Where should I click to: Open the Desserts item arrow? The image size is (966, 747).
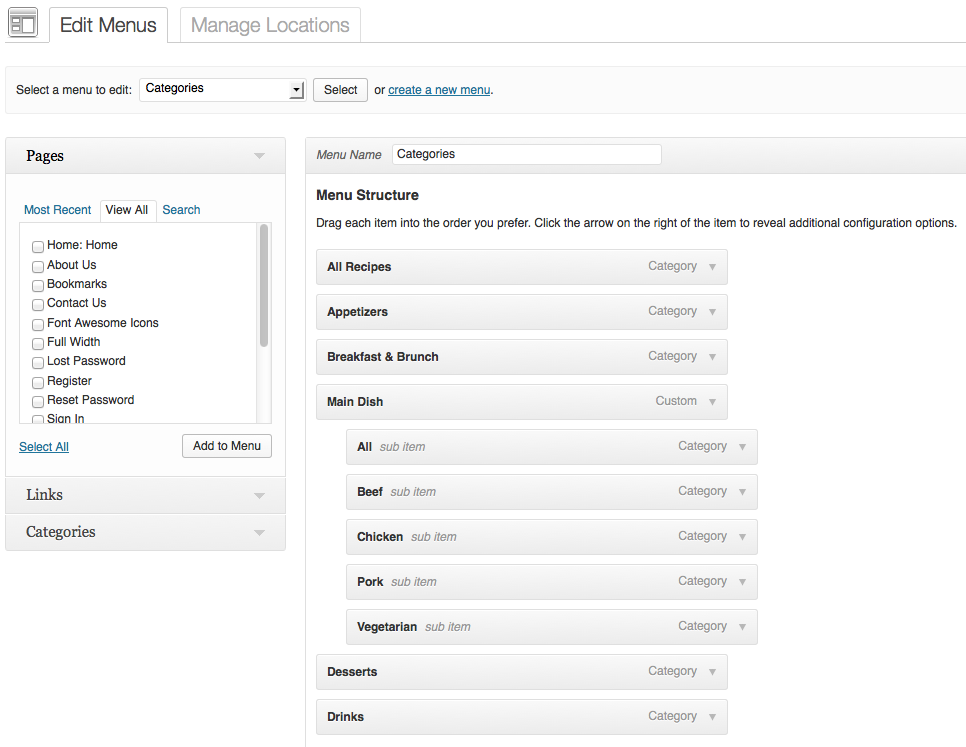712,672
